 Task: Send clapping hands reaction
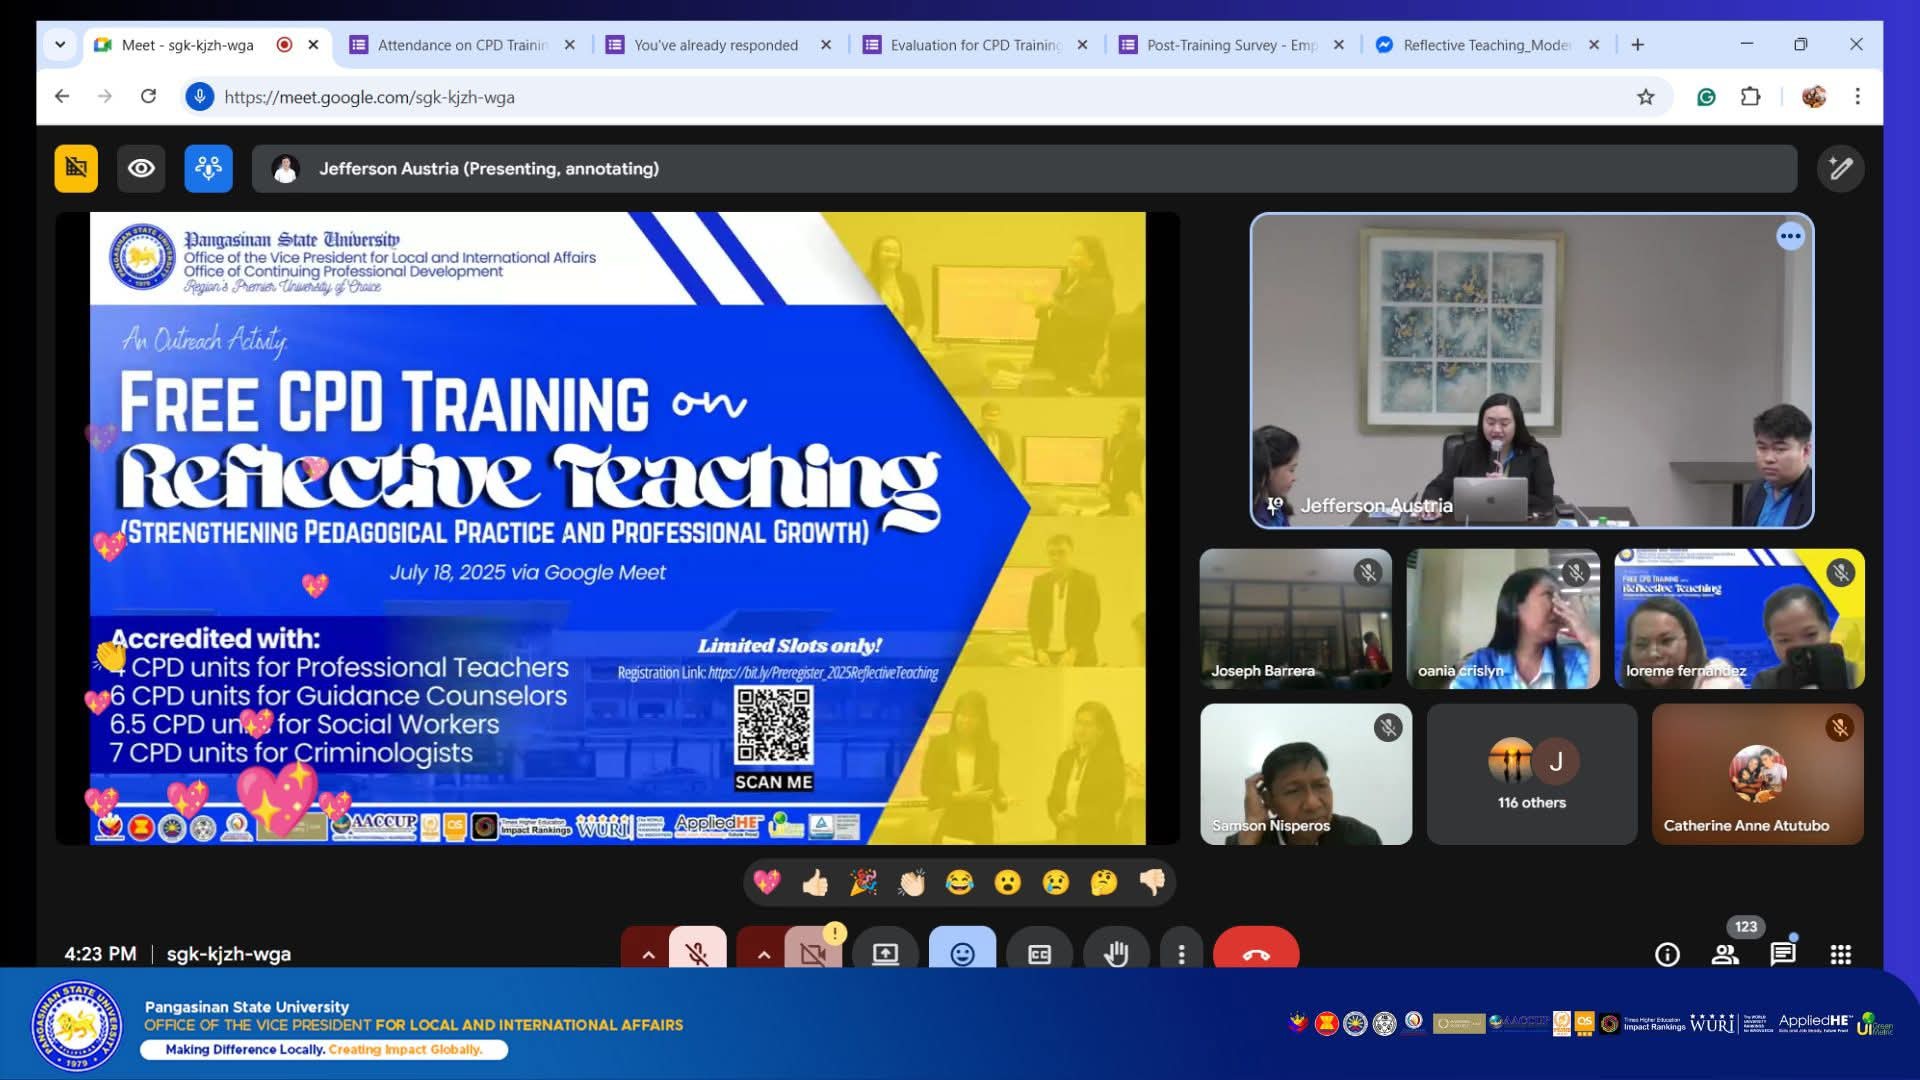[x=911, y=882]
